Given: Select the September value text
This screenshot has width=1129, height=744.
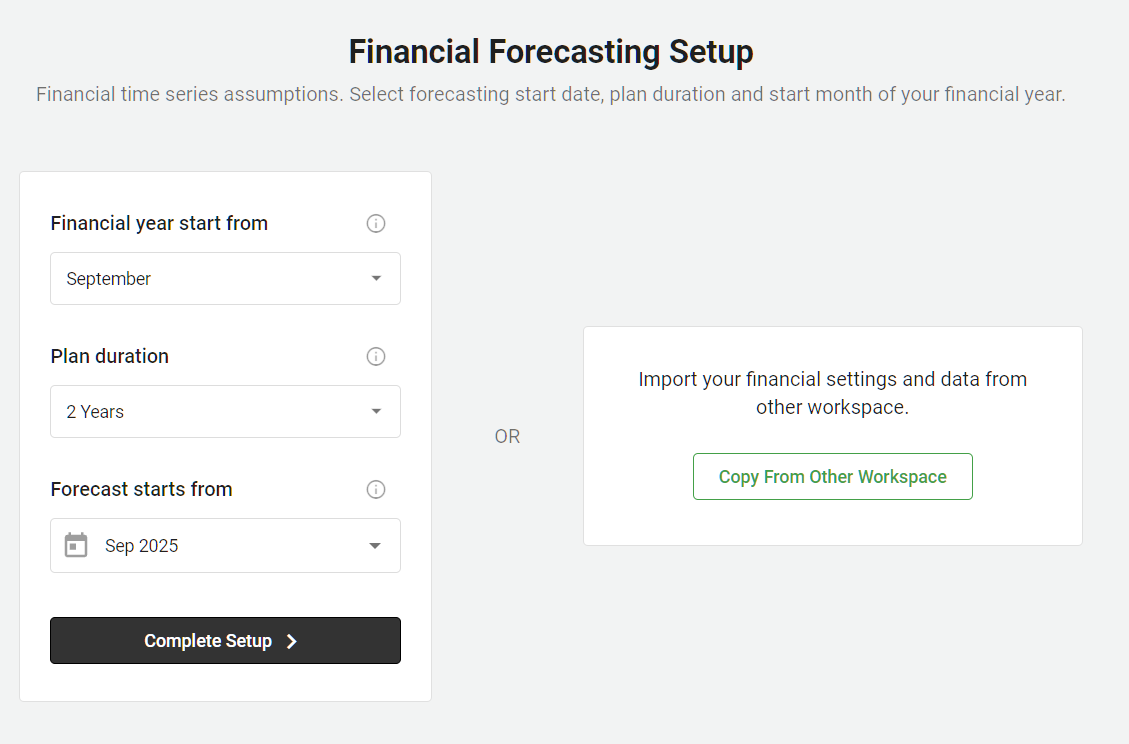Looking at the screenshot, I should pyautogui.click(x=109, y=279).
